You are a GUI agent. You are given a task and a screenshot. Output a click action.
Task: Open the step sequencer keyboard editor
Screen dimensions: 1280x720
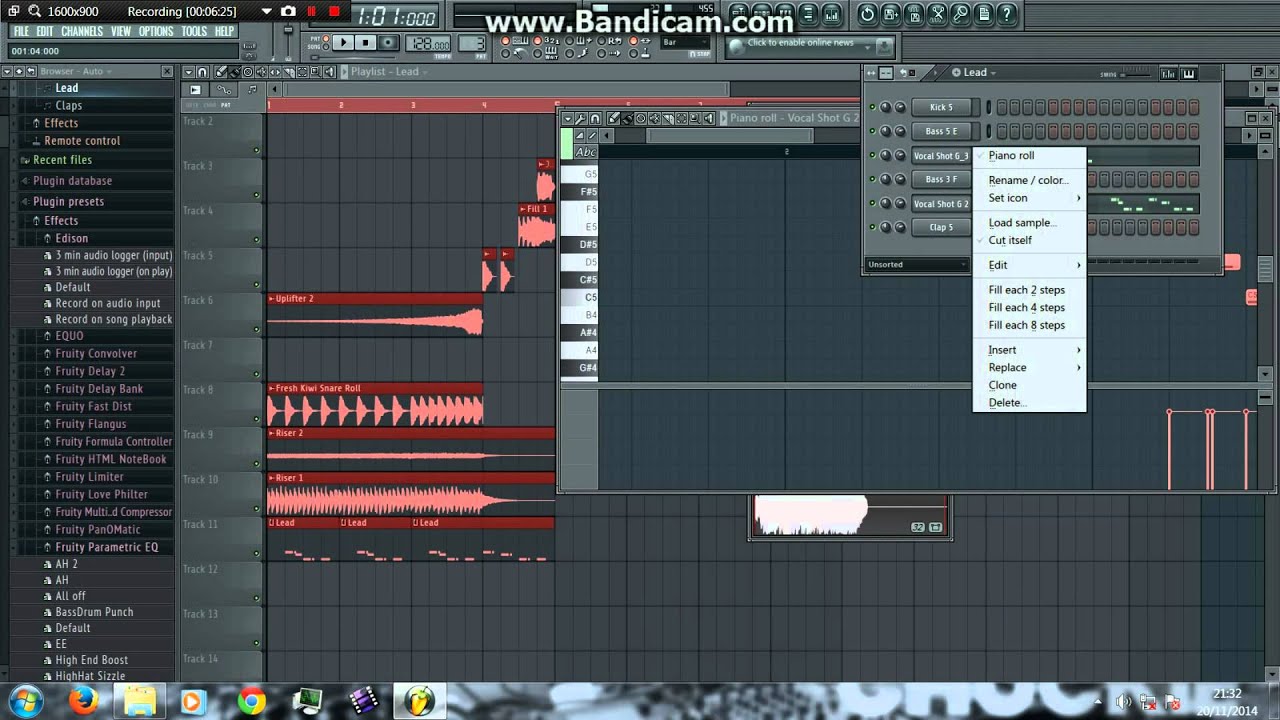(x=1189, y=73)
